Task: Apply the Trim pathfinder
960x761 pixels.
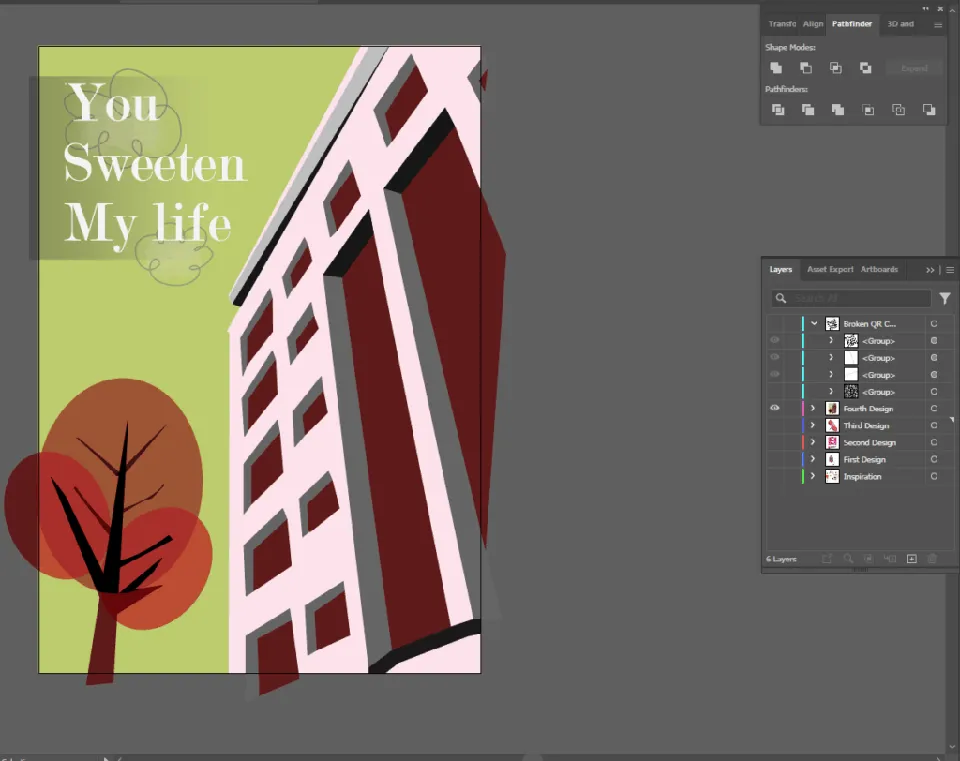Action: pyautogui.click(x=808, y=110)
